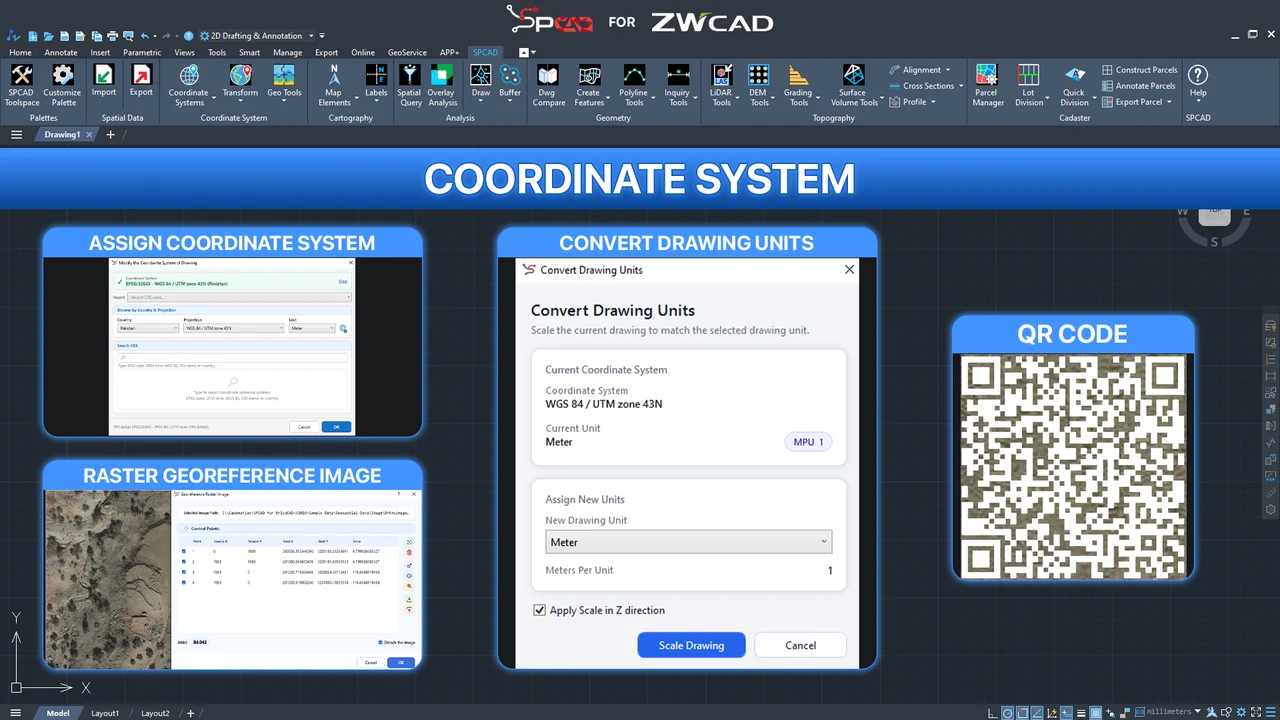Open the SPCAD Toolspace palette
Image resolution: width=1280 pixels, height=720 pixels.
22,85
